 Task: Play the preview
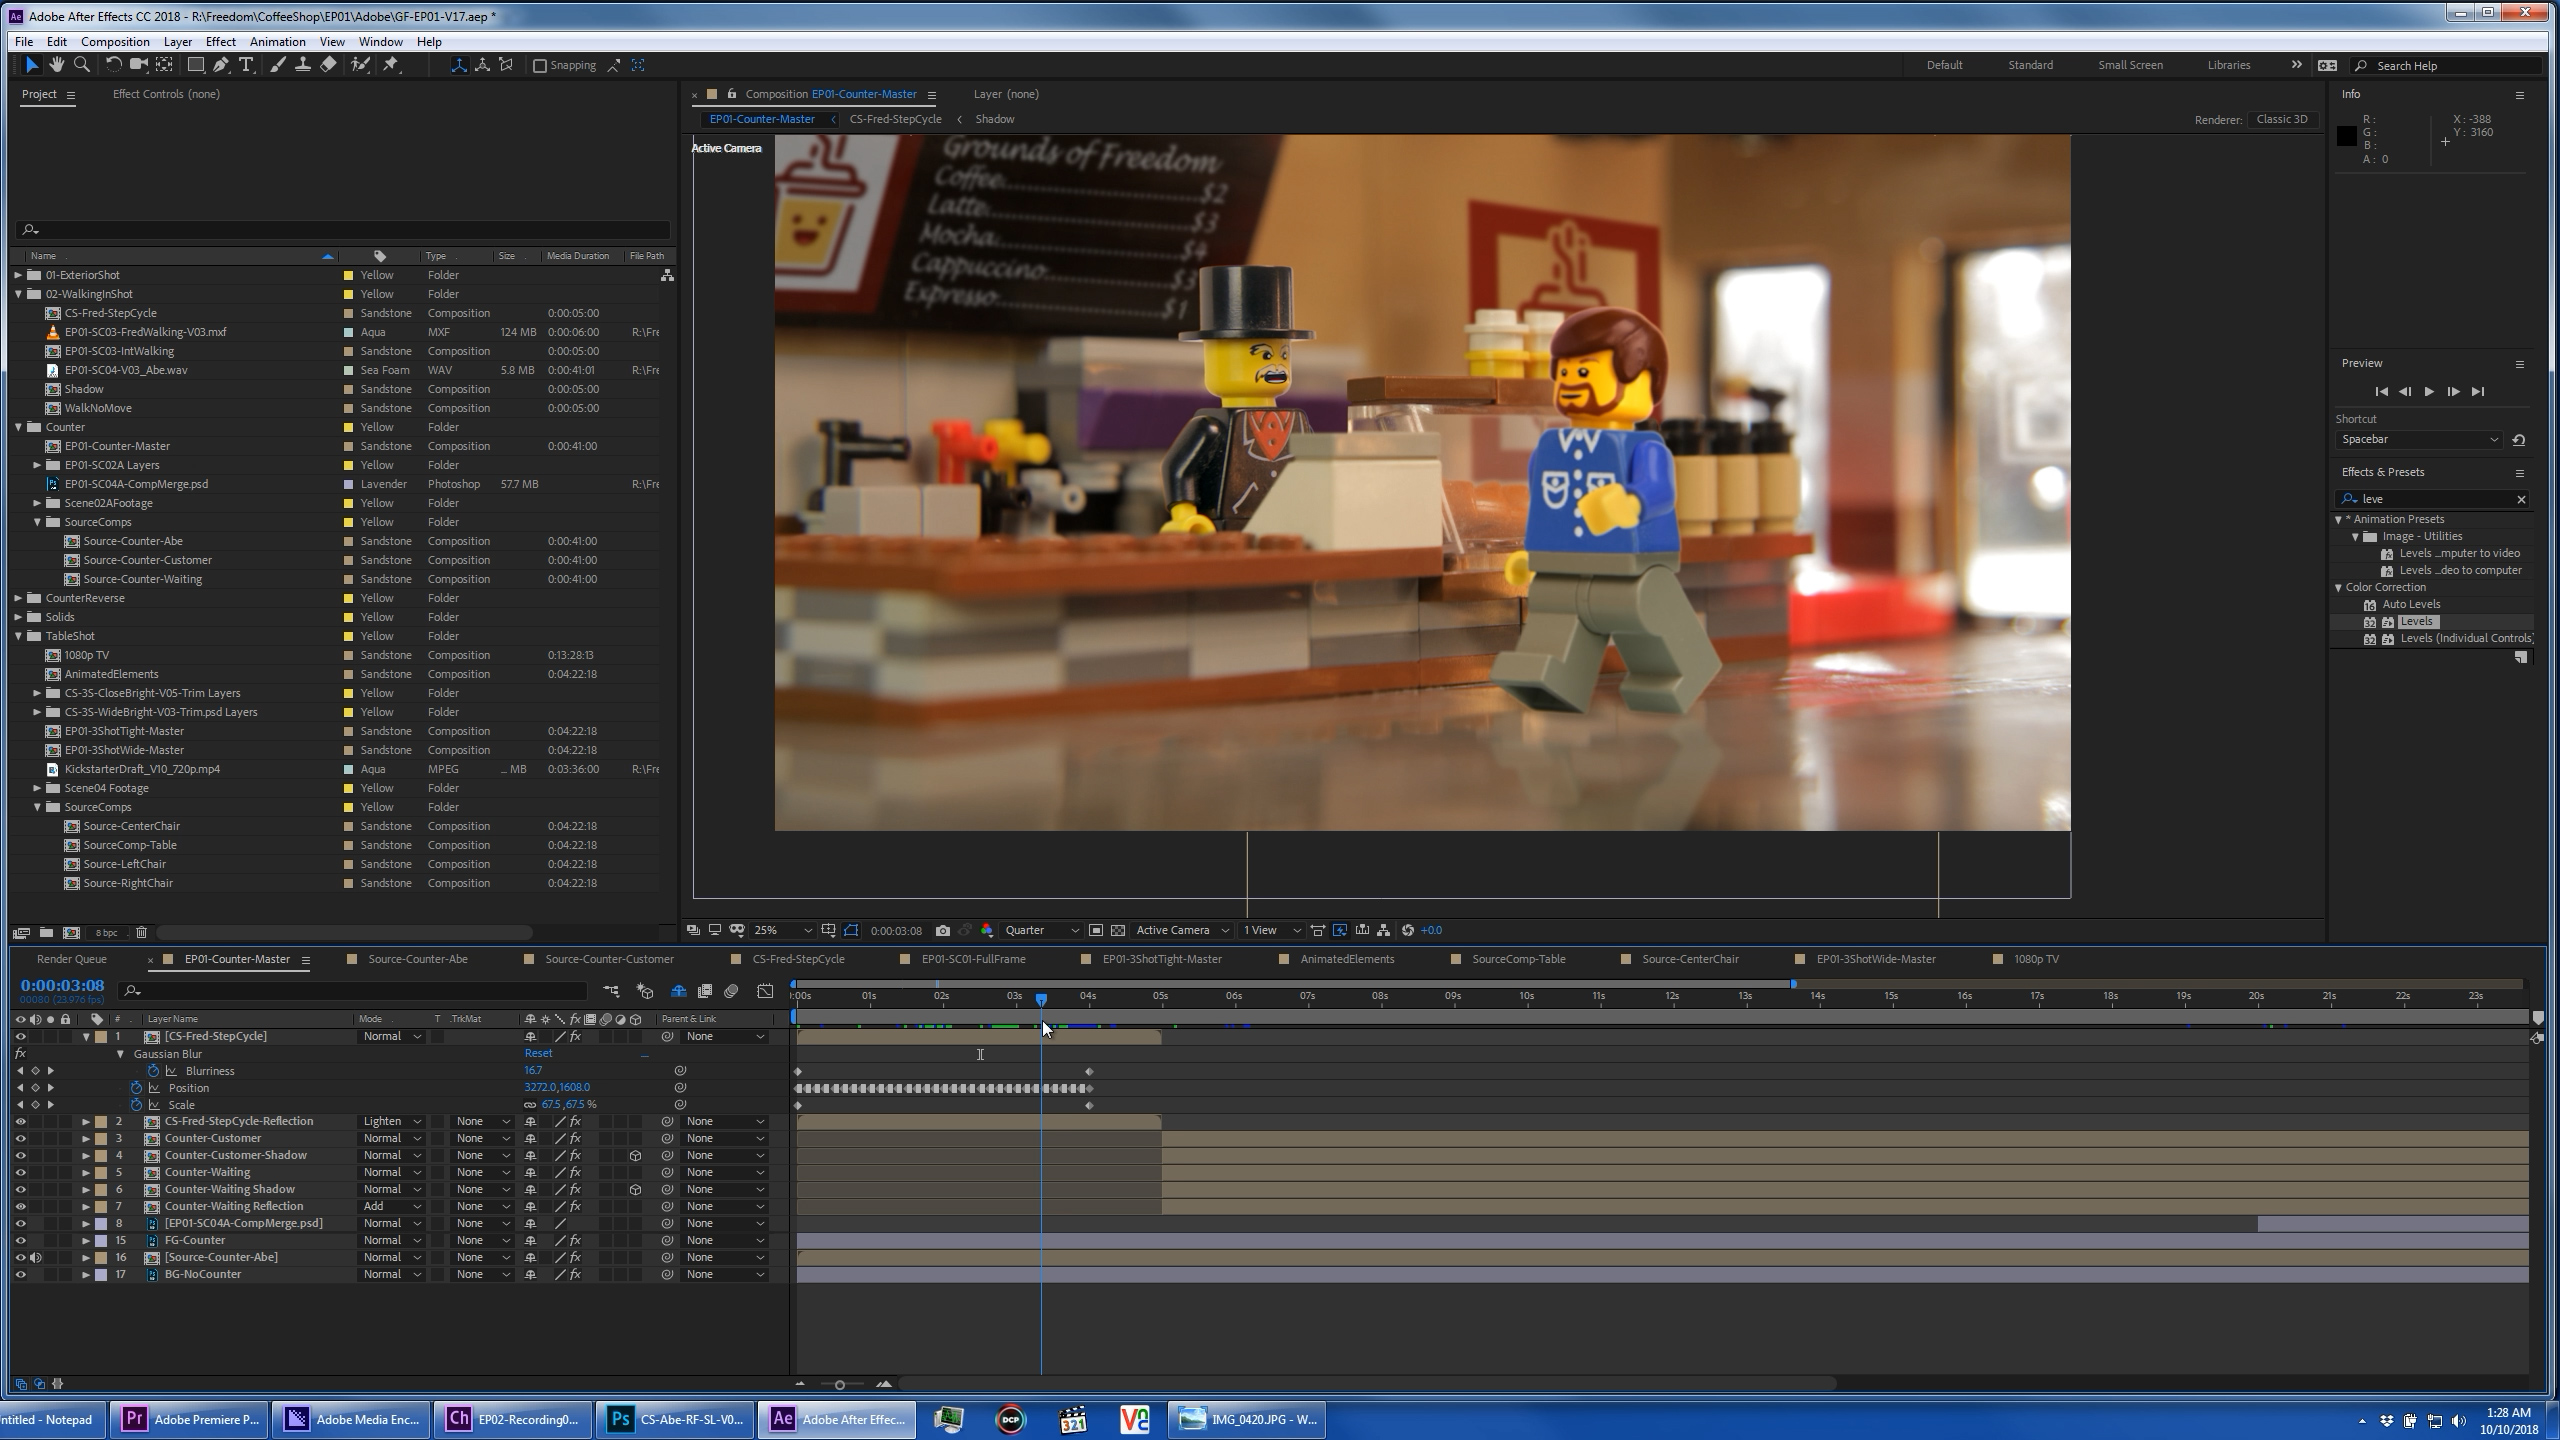2429,392
